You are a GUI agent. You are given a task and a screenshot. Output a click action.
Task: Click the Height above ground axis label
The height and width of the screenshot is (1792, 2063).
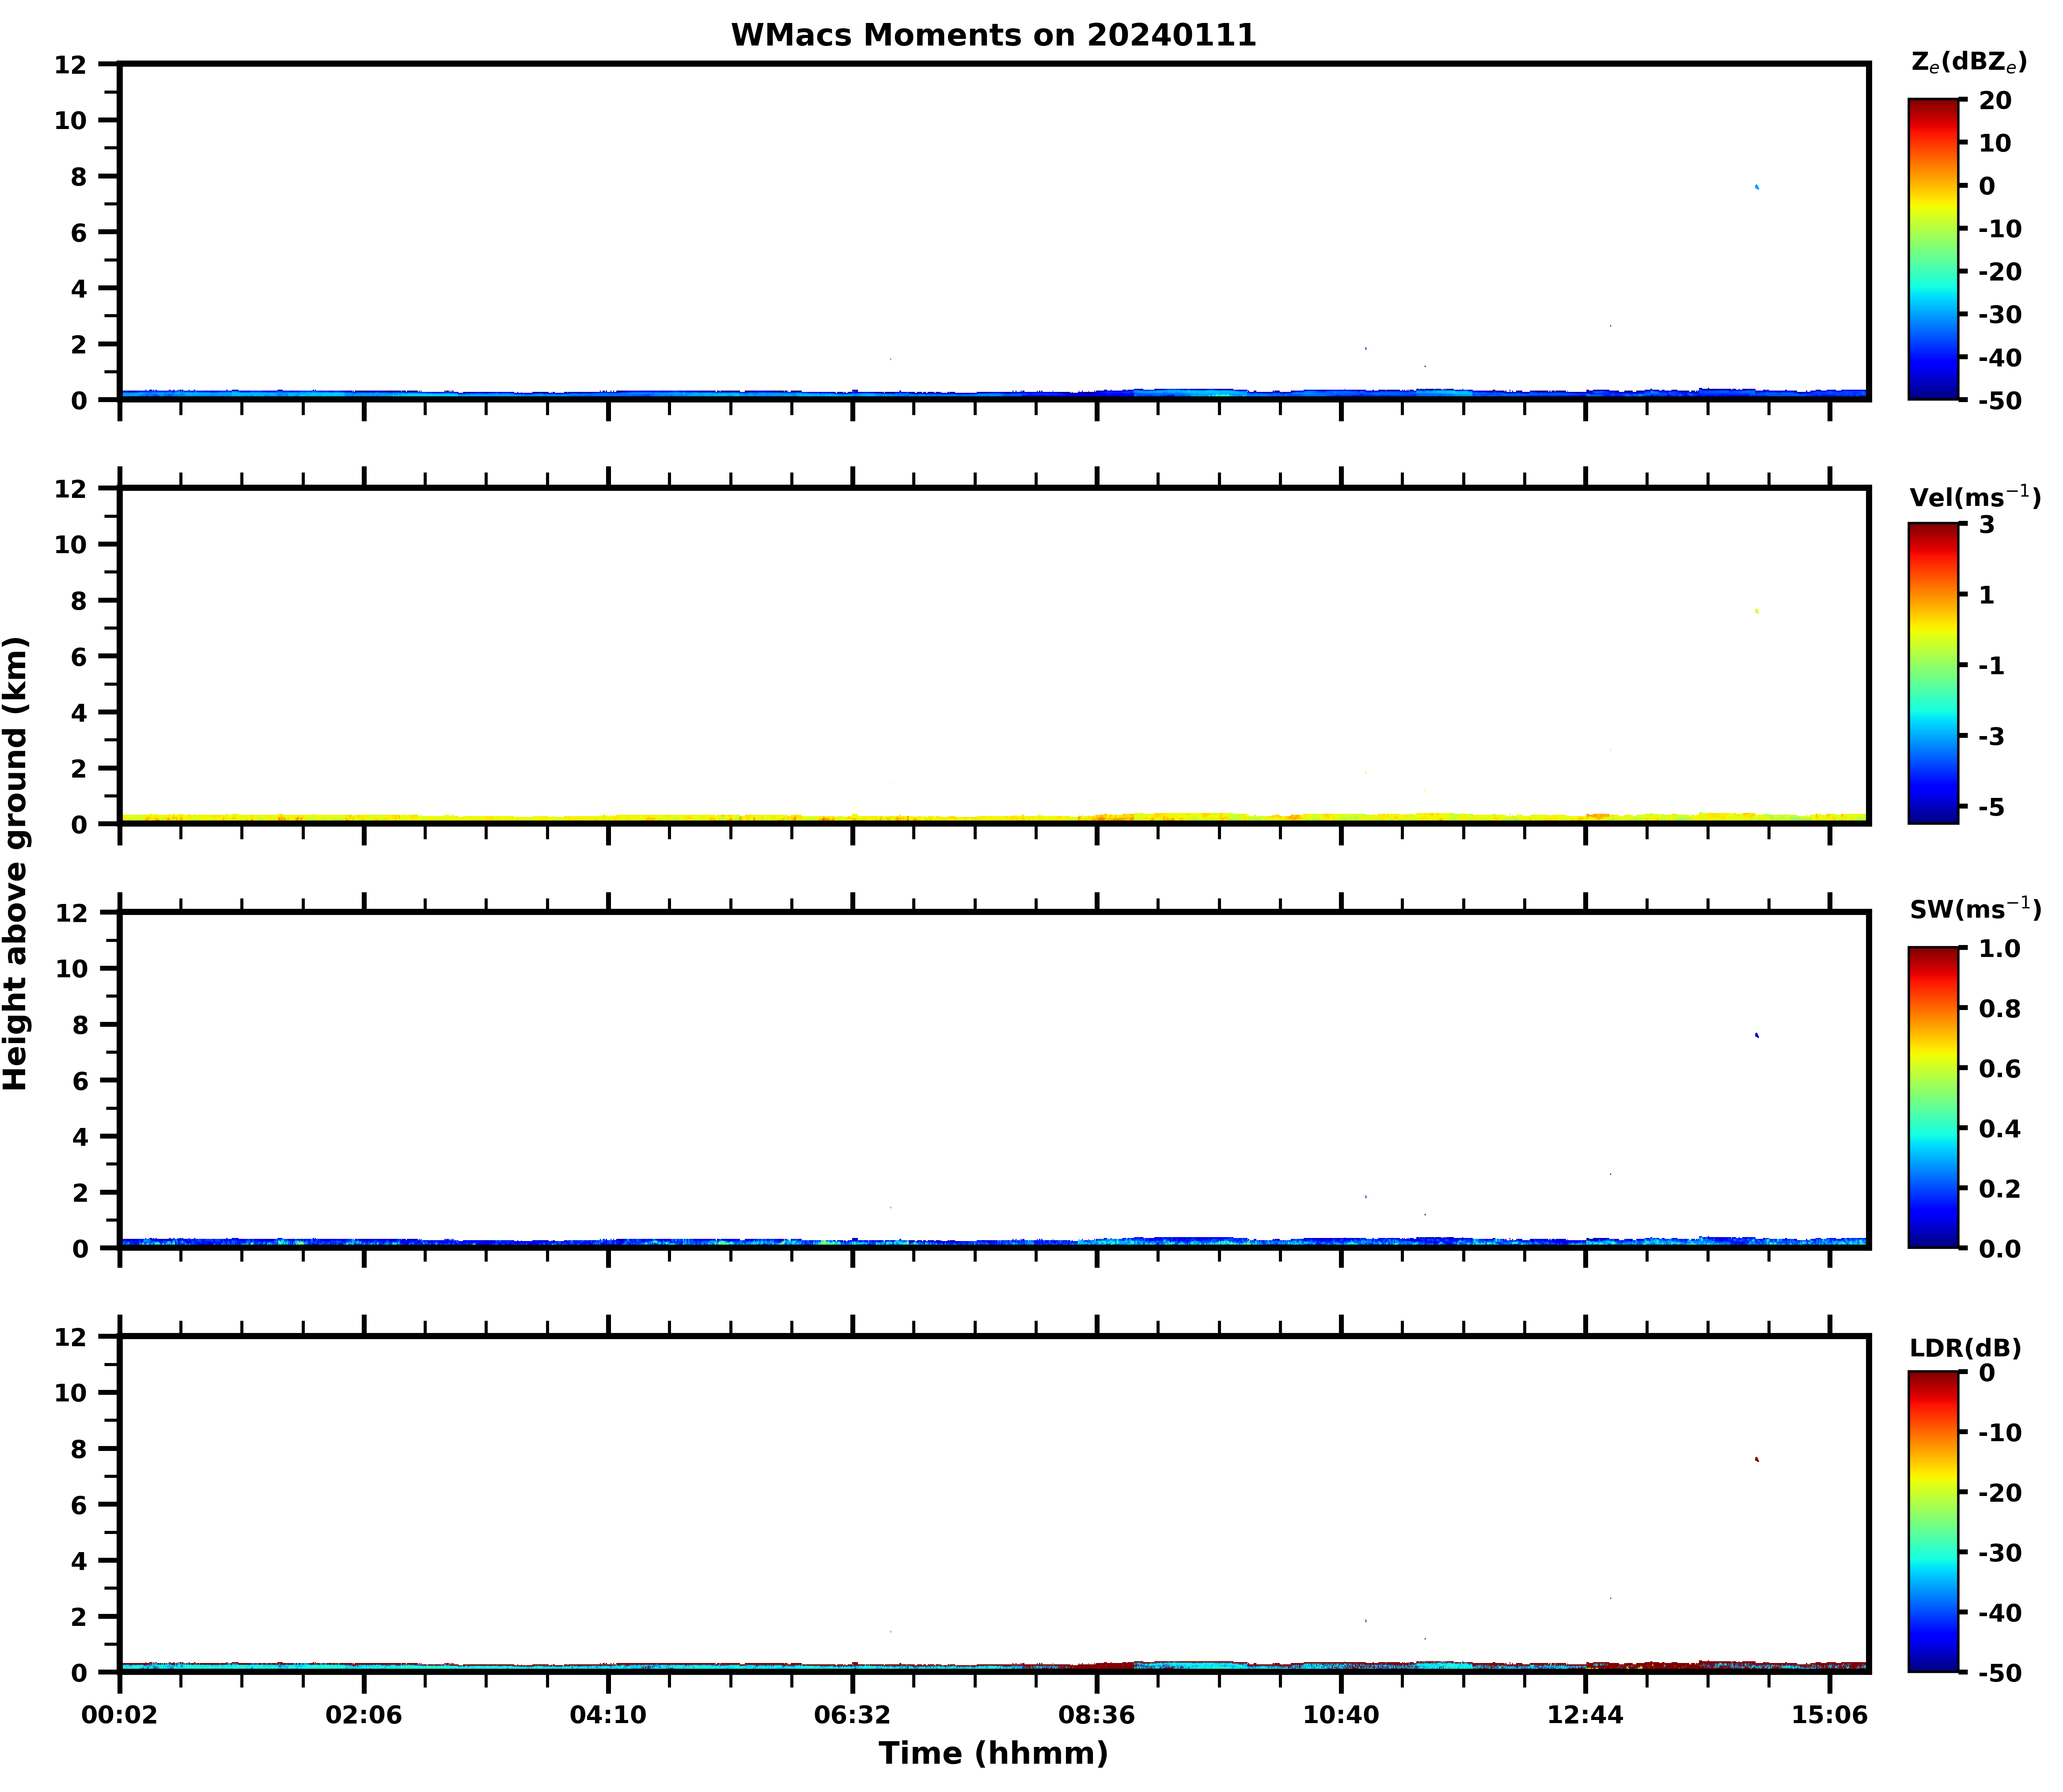tap(16, 862)
